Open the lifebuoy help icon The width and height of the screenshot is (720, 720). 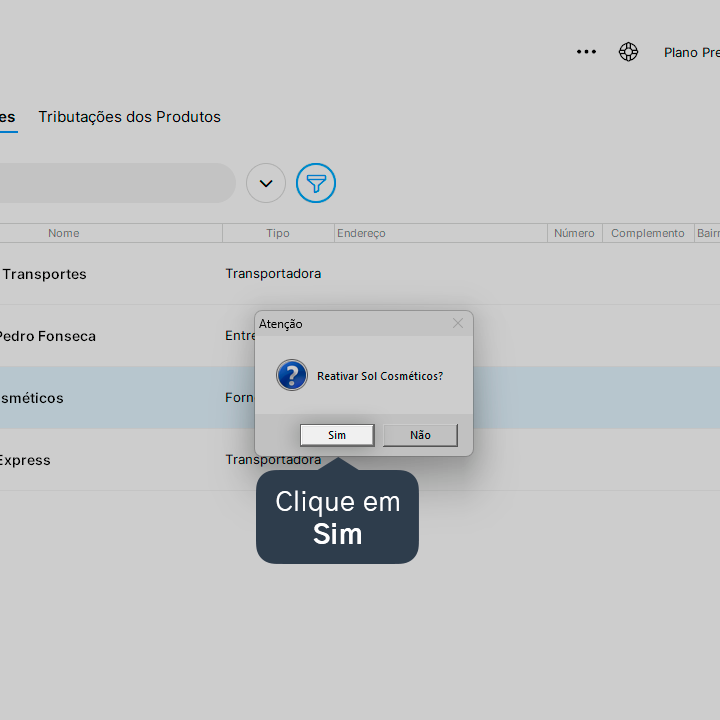click(x=628, y=51)
